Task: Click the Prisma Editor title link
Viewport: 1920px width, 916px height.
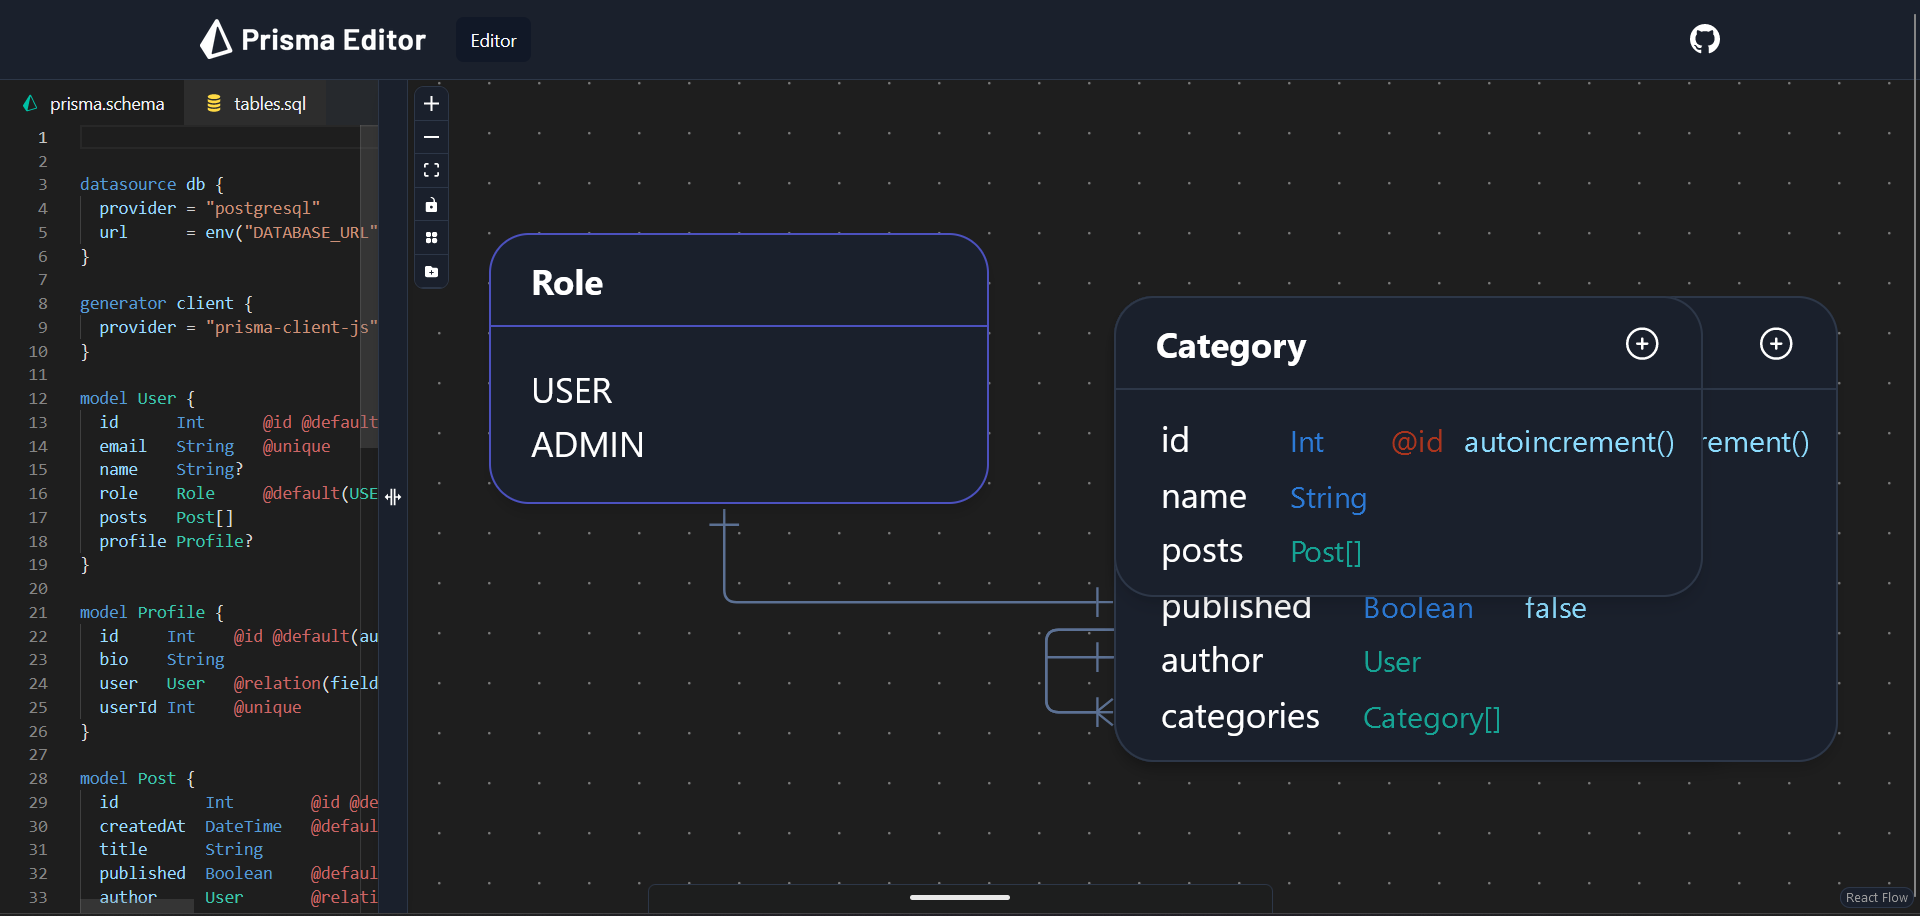Action: (313, 39)
